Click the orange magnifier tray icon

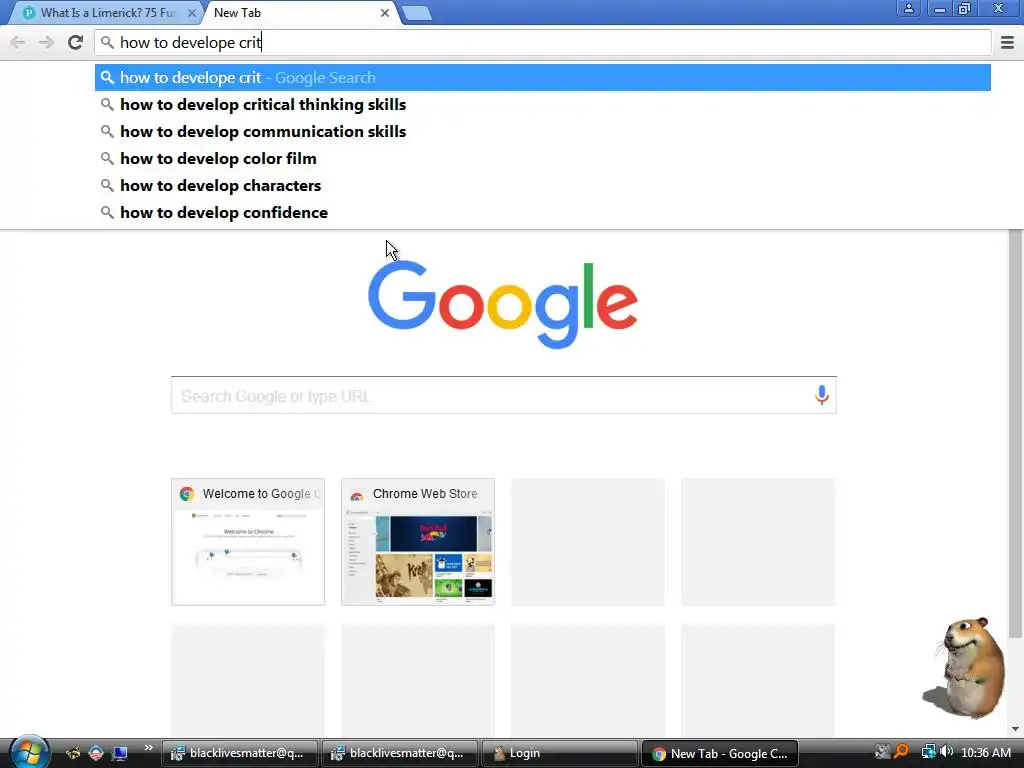point(901,752)
